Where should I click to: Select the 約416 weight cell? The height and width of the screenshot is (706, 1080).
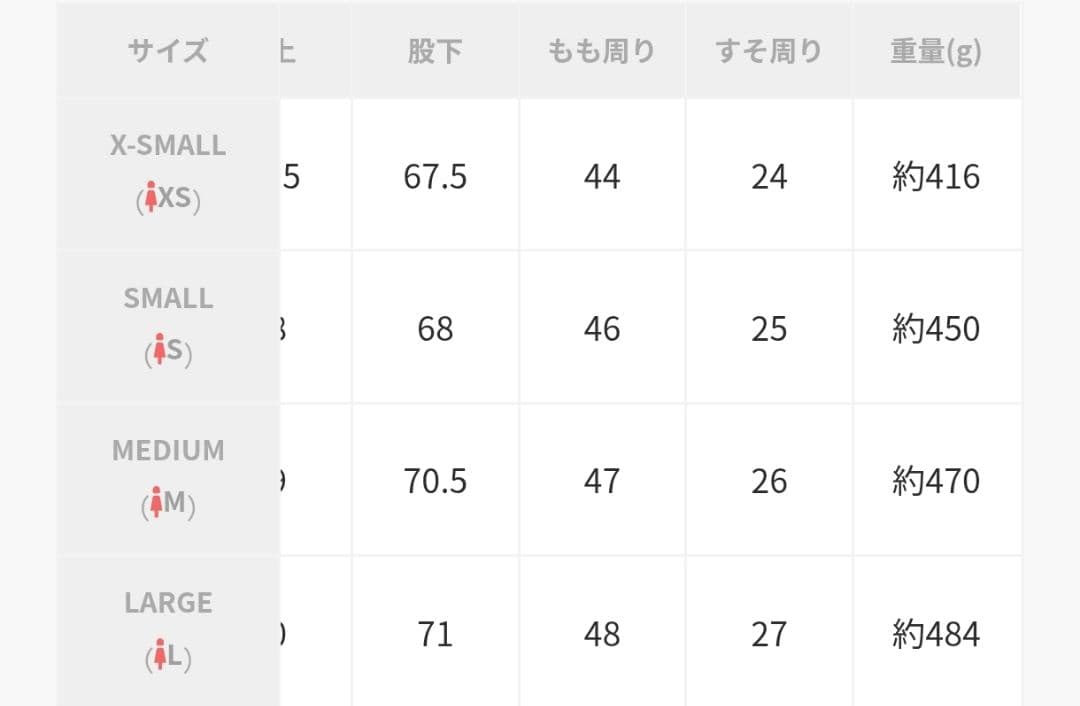(x=936, y=177)
